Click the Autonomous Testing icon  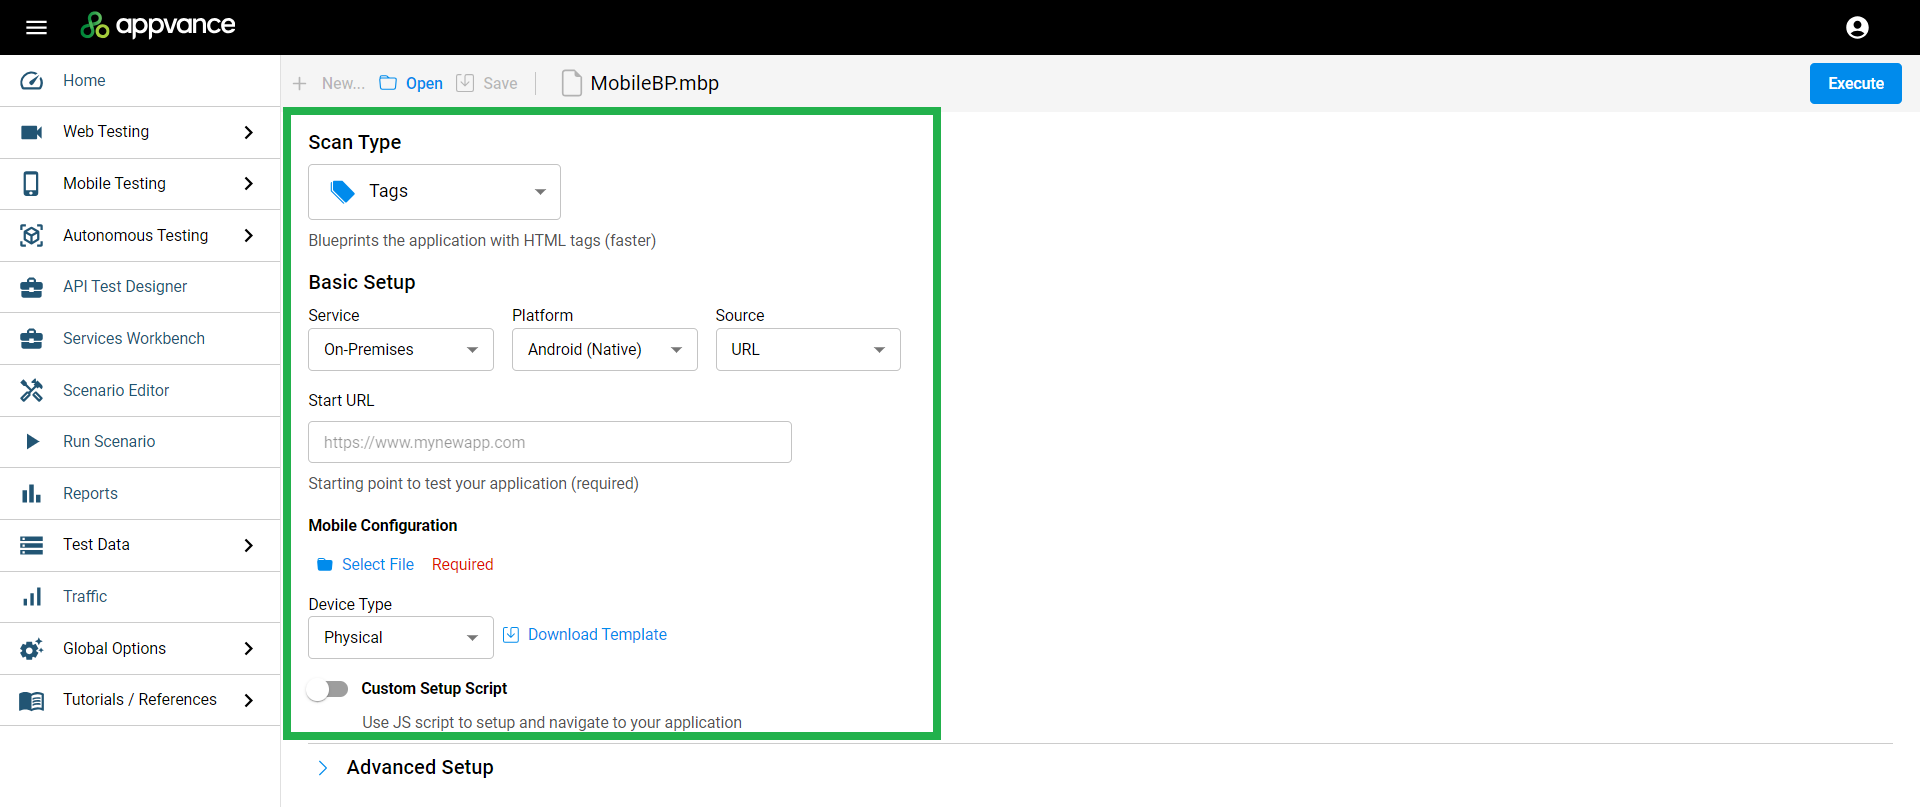coord(32,235)
